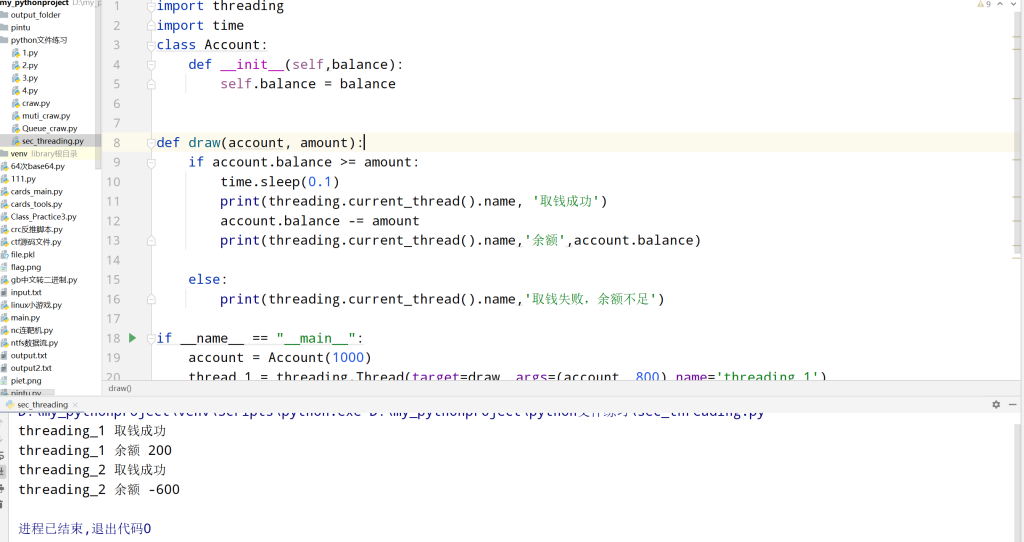Viewport: 1024px width, 542px height.
Task: Close the sec_threading run tab
Action: pyautogui.click(x=77, y=405)
